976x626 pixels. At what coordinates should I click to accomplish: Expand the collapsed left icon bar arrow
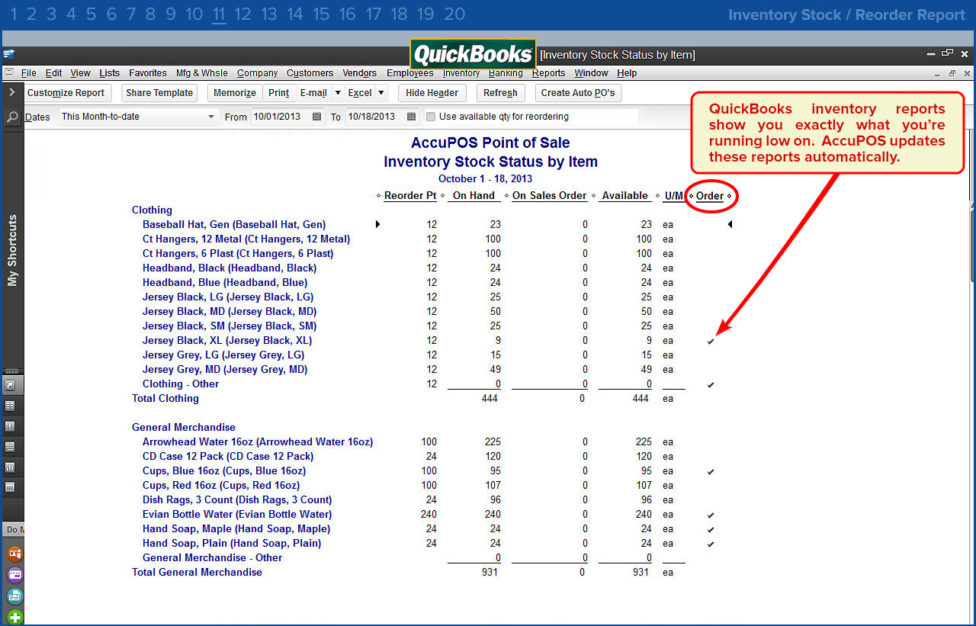click(11, 92)
